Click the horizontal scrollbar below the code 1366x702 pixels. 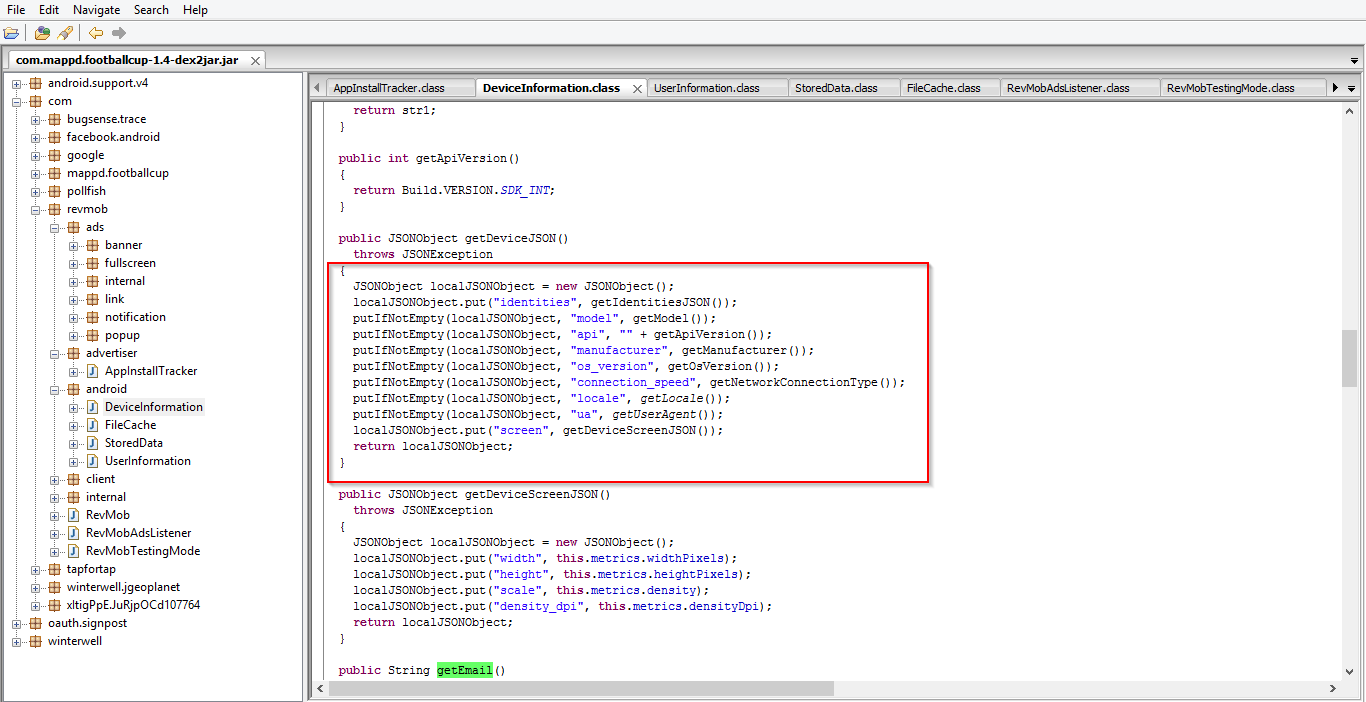coord(580,689)
